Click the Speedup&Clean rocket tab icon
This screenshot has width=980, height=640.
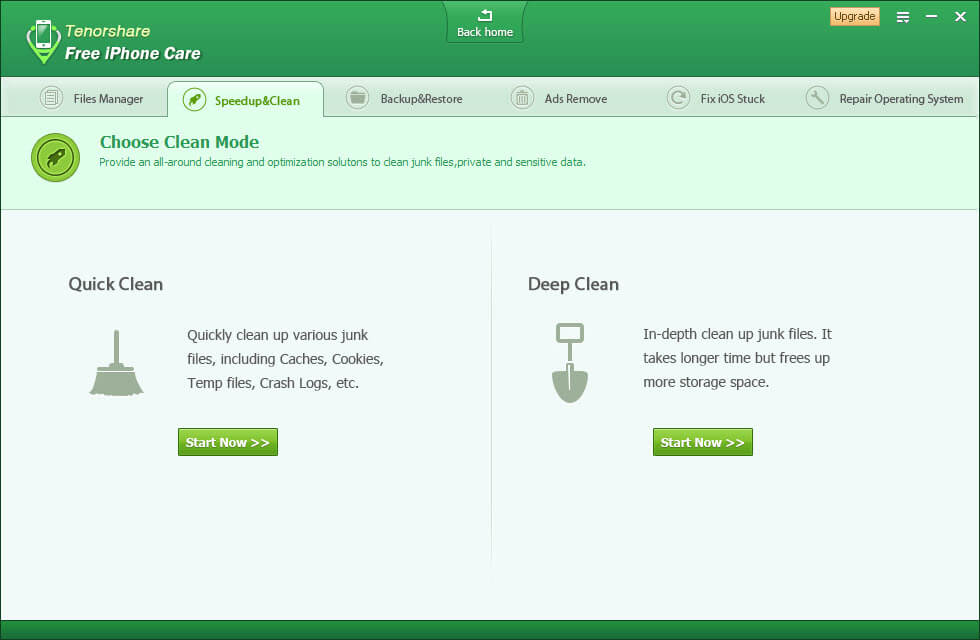(x=194, y=100)
